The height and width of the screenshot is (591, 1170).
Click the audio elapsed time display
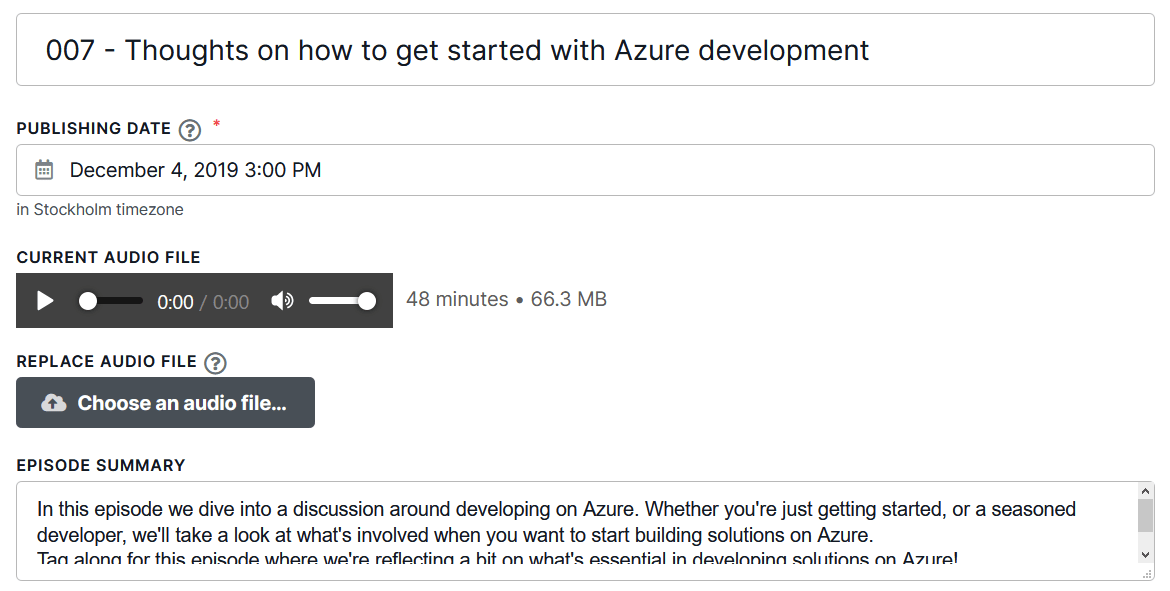click(175, 302)
